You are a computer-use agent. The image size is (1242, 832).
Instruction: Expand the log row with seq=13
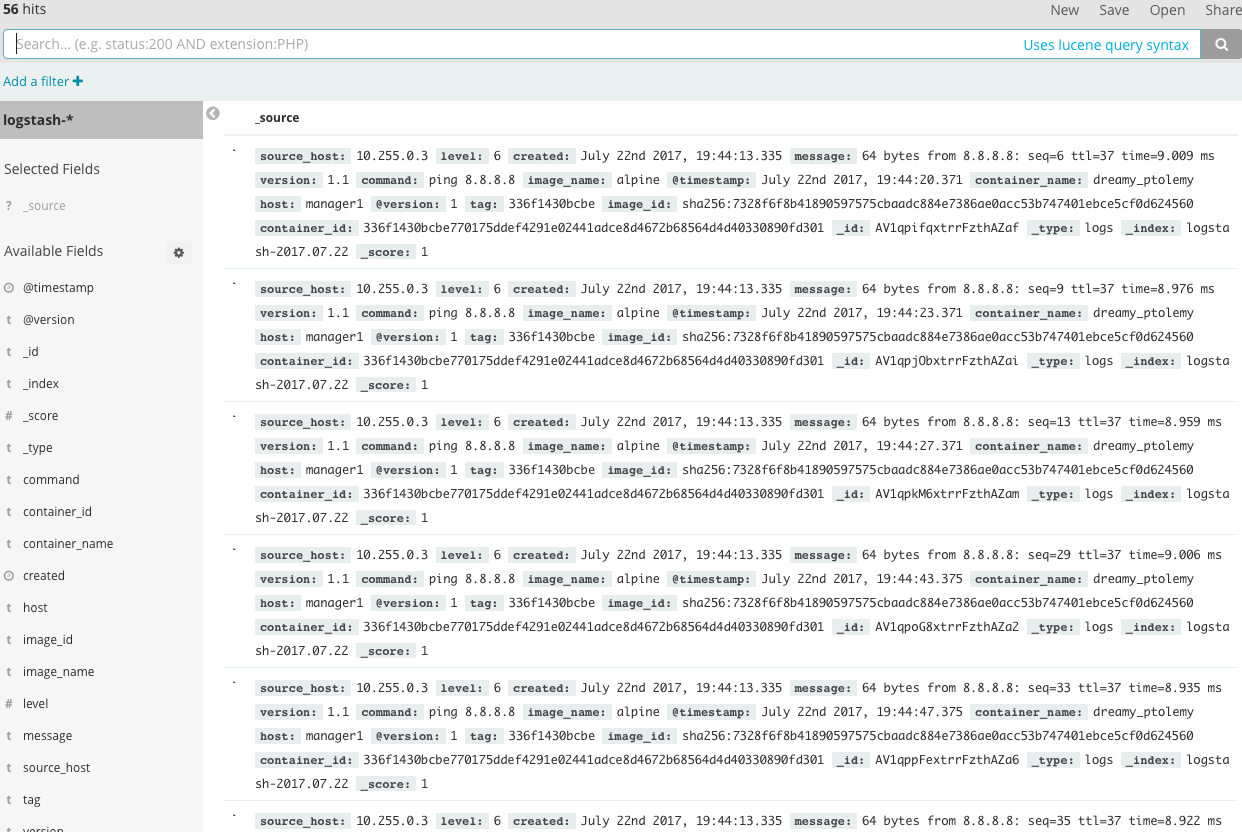[235, 417]
